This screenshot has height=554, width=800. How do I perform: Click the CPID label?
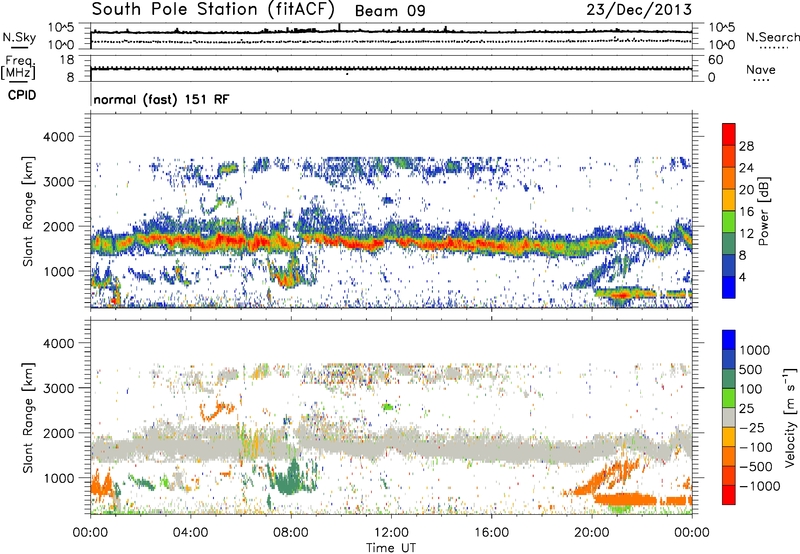click(x=22, y=95)
